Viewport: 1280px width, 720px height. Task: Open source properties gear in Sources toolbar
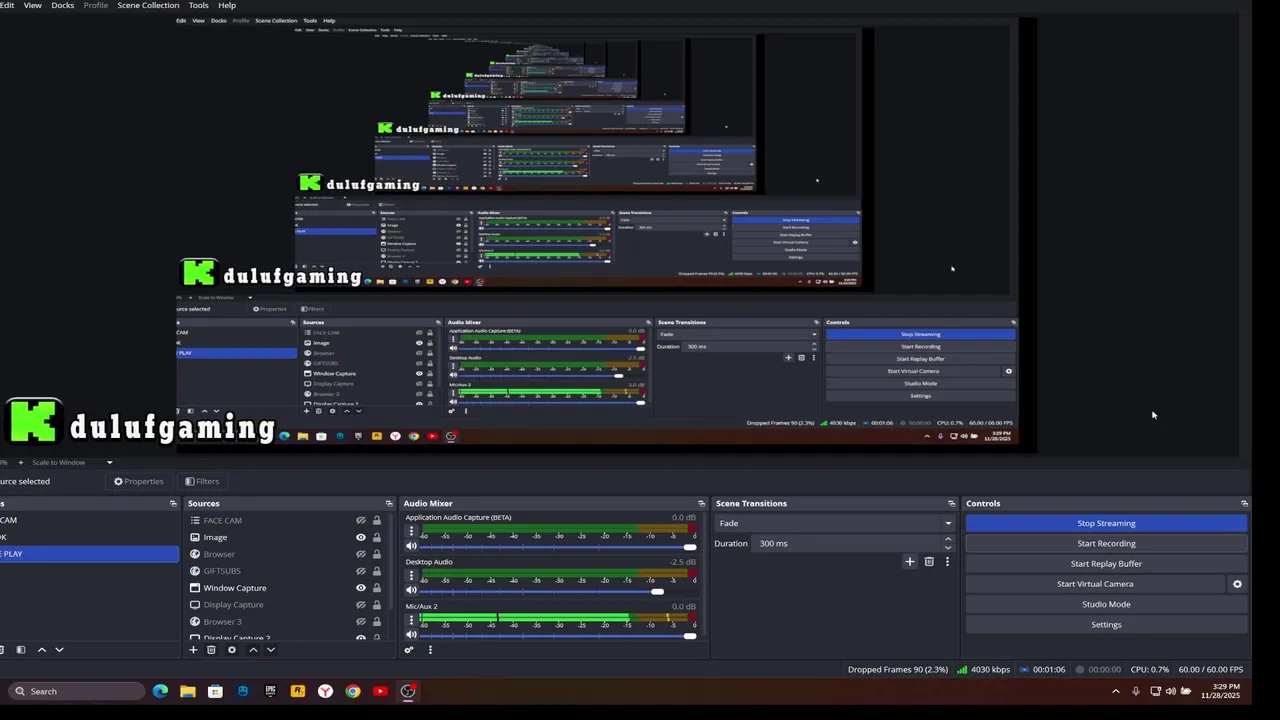pyautogui.click(x=232, y=650)
